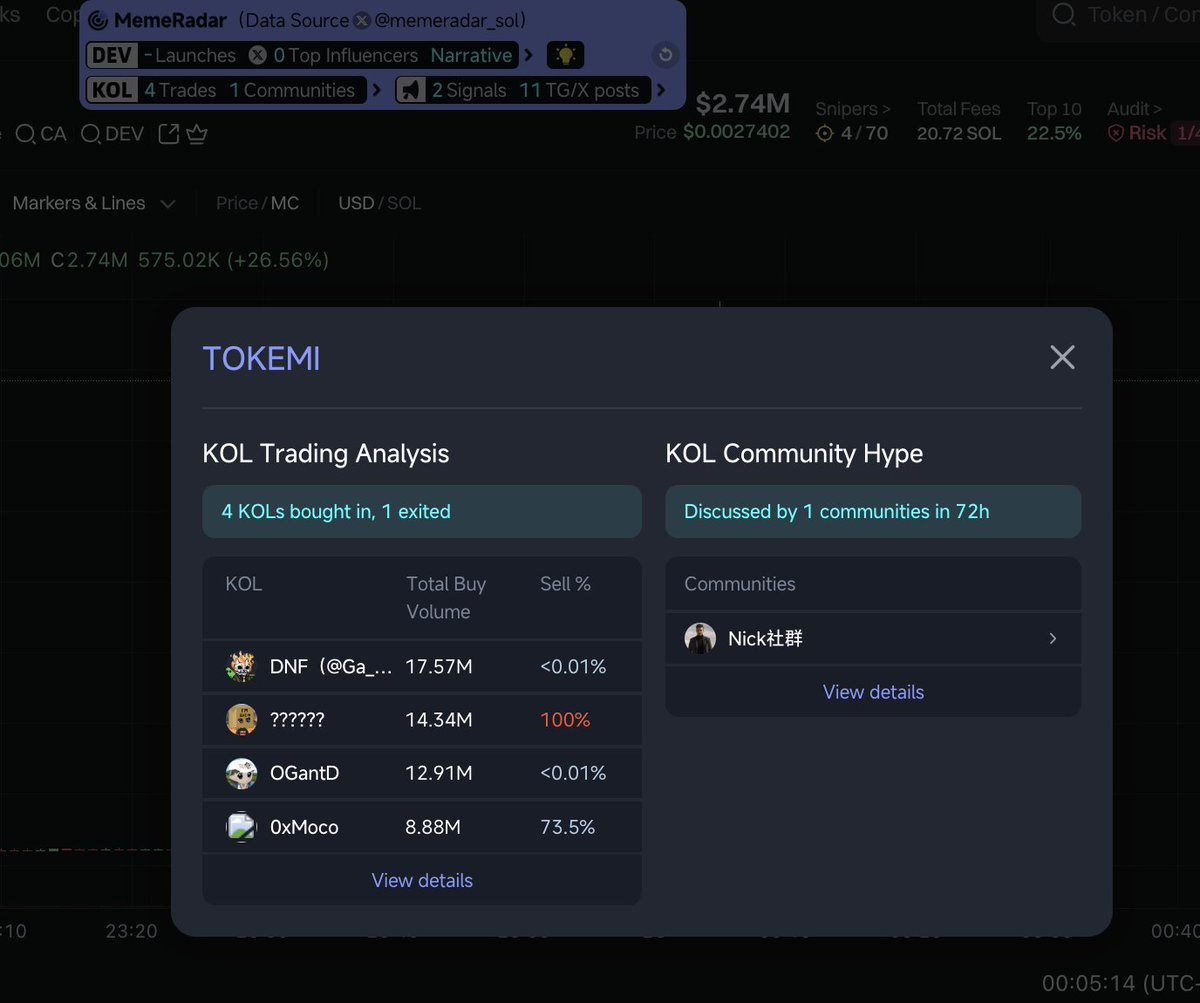Image resolution: width=1200 pixels, height=1003 pixels.
Task: Click the 12.91M buy volume
Action: (x=438, y=773)
